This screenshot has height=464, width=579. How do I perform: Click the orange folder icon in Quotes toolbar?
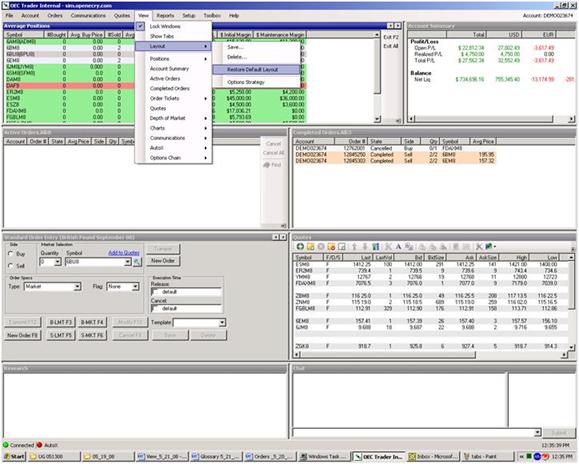pos(331,247)
